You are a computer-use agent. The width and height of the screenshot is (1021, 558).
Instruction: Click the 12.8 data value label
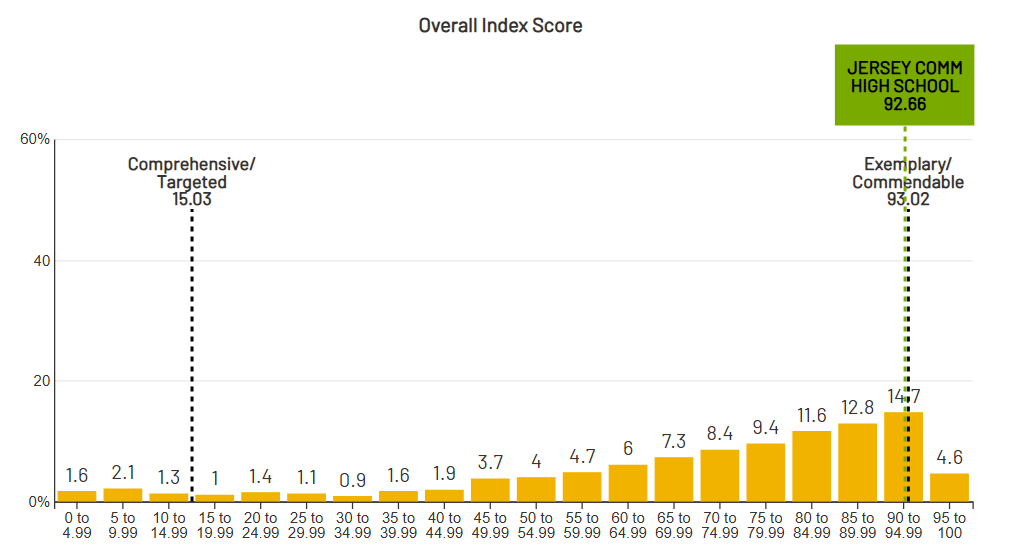coord(857,407)
